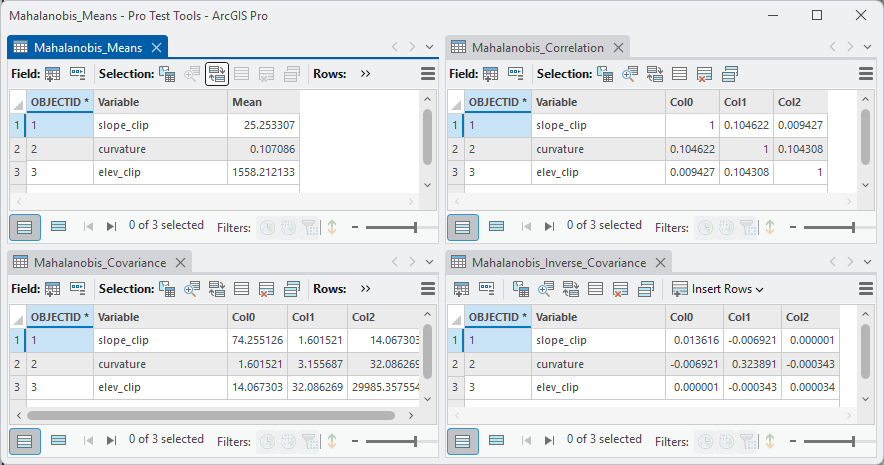Open hamburger menu of Mahalanobis_Means table

pyautogui.click(x=428, y=74)
